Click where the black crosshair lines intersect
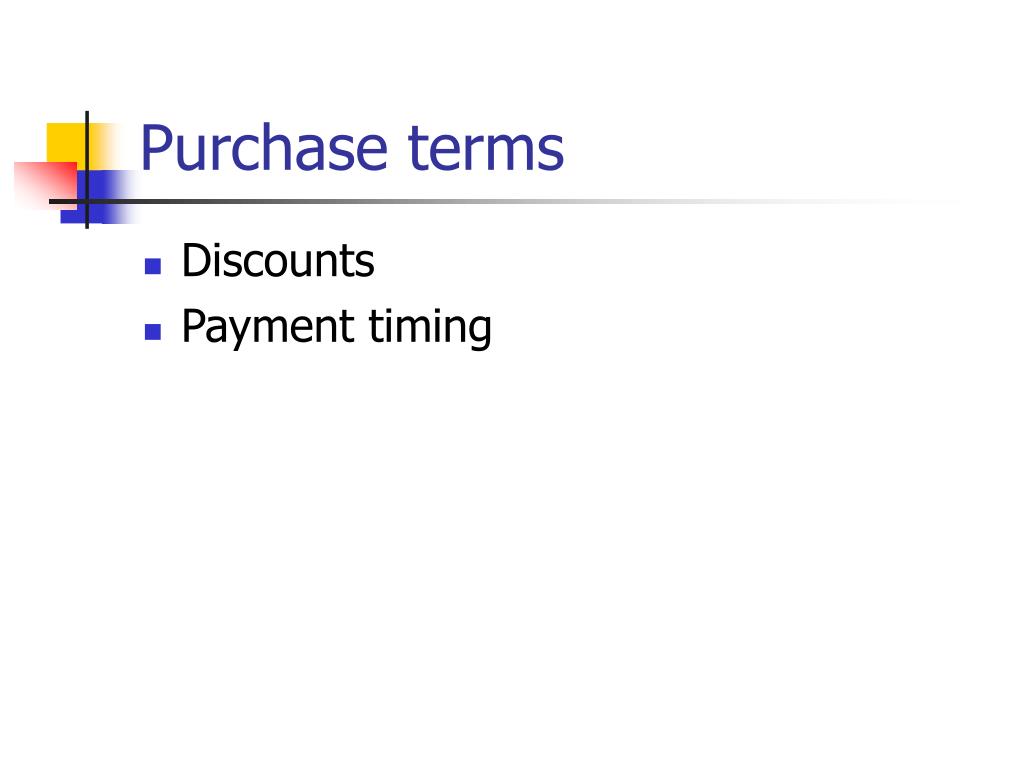The image size is (1024, 768). [87, 201]
